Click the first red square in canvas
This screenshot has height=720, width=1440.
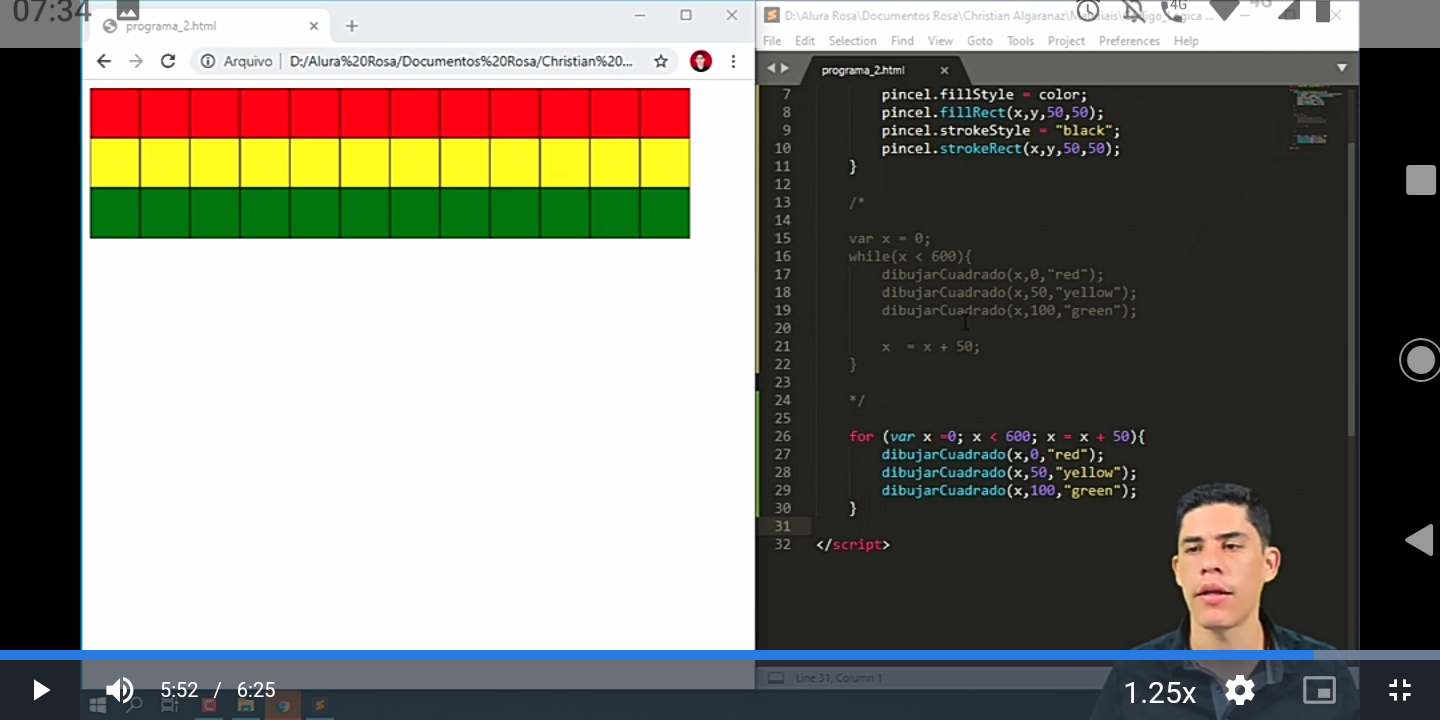(x=115, y=113)
